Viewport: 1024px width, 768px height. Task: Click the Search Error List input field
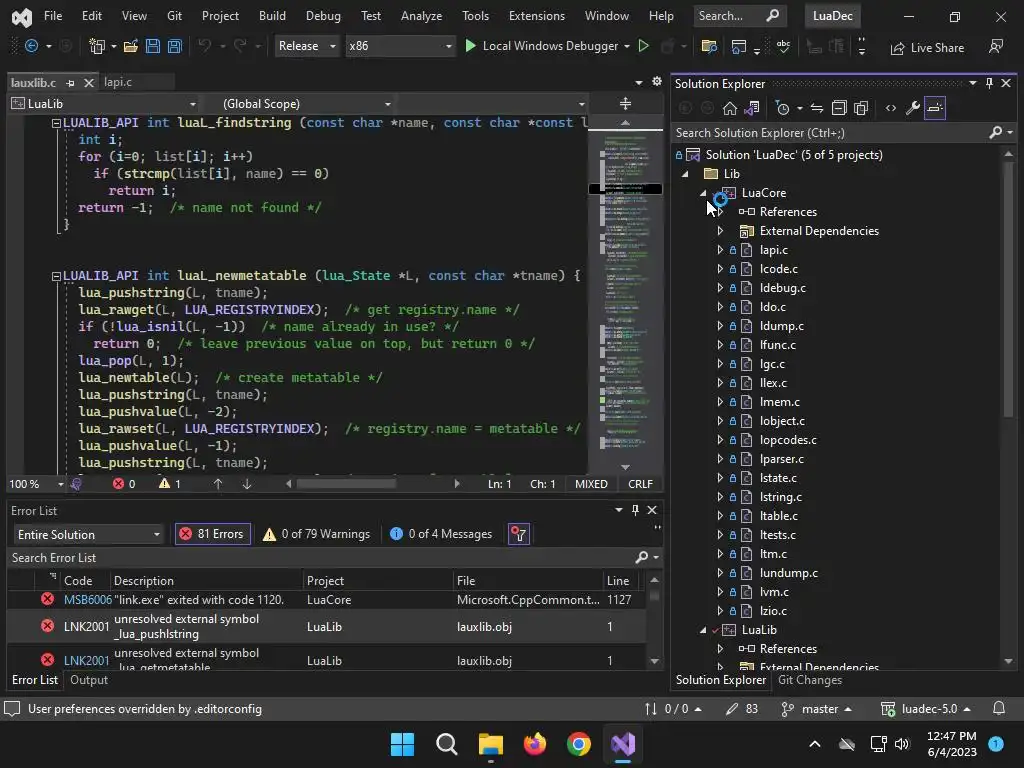point(320,558)
